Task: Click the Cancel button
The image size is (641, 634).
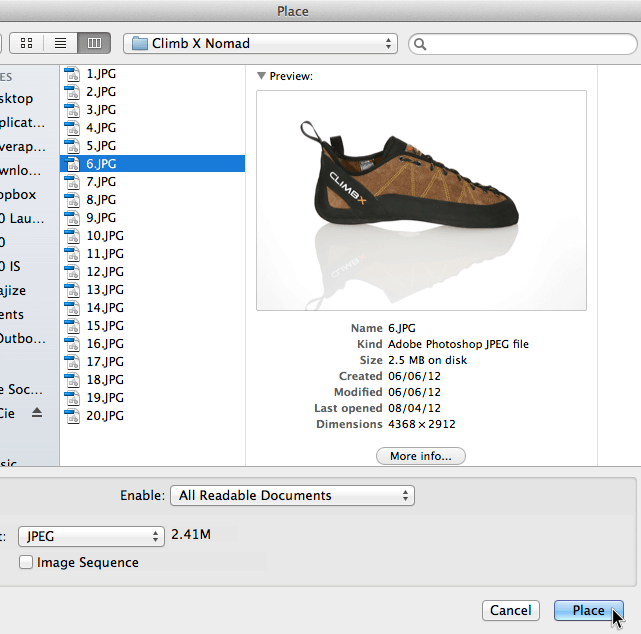Action: [510, 610]
